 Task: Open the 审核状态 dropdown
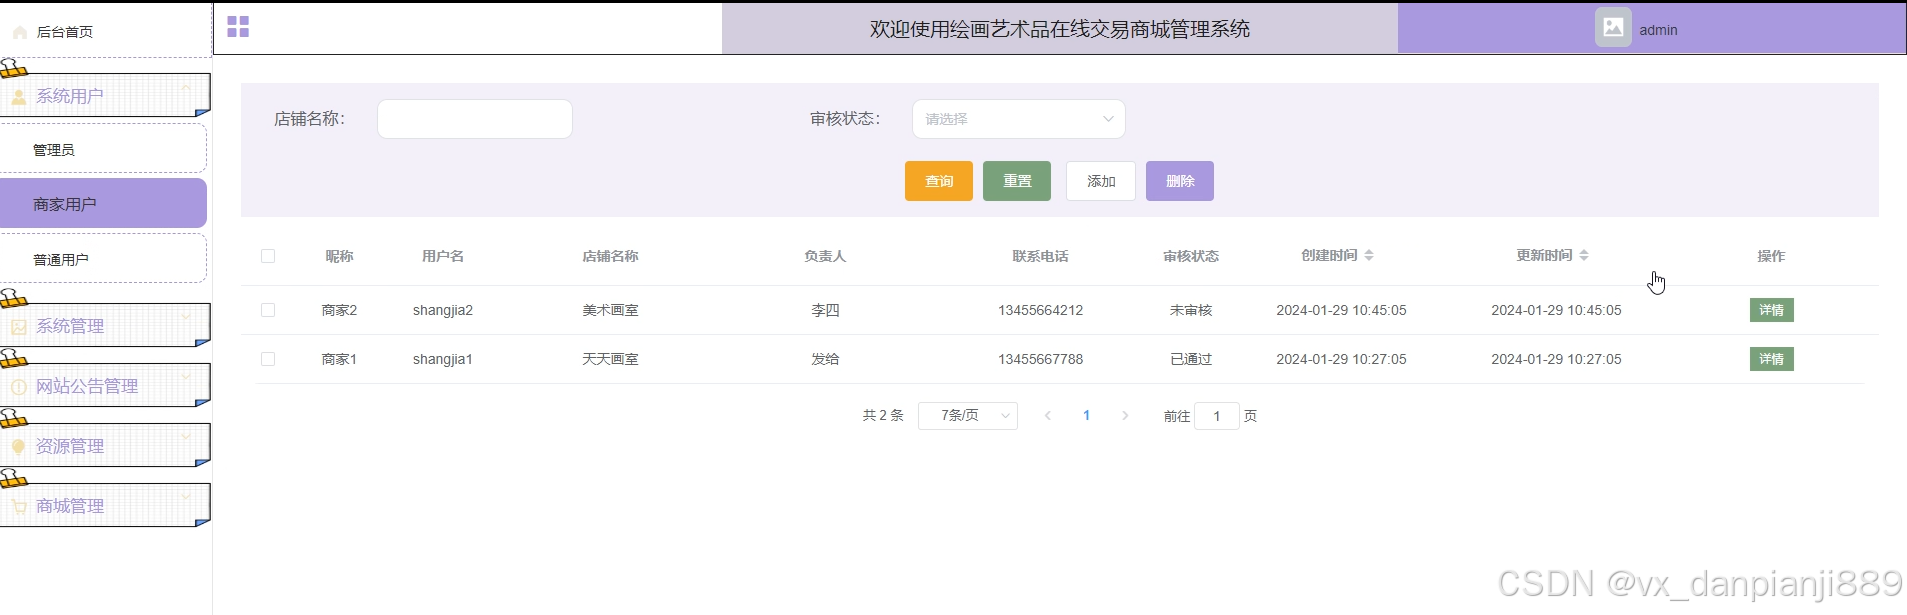(1018, 119)
